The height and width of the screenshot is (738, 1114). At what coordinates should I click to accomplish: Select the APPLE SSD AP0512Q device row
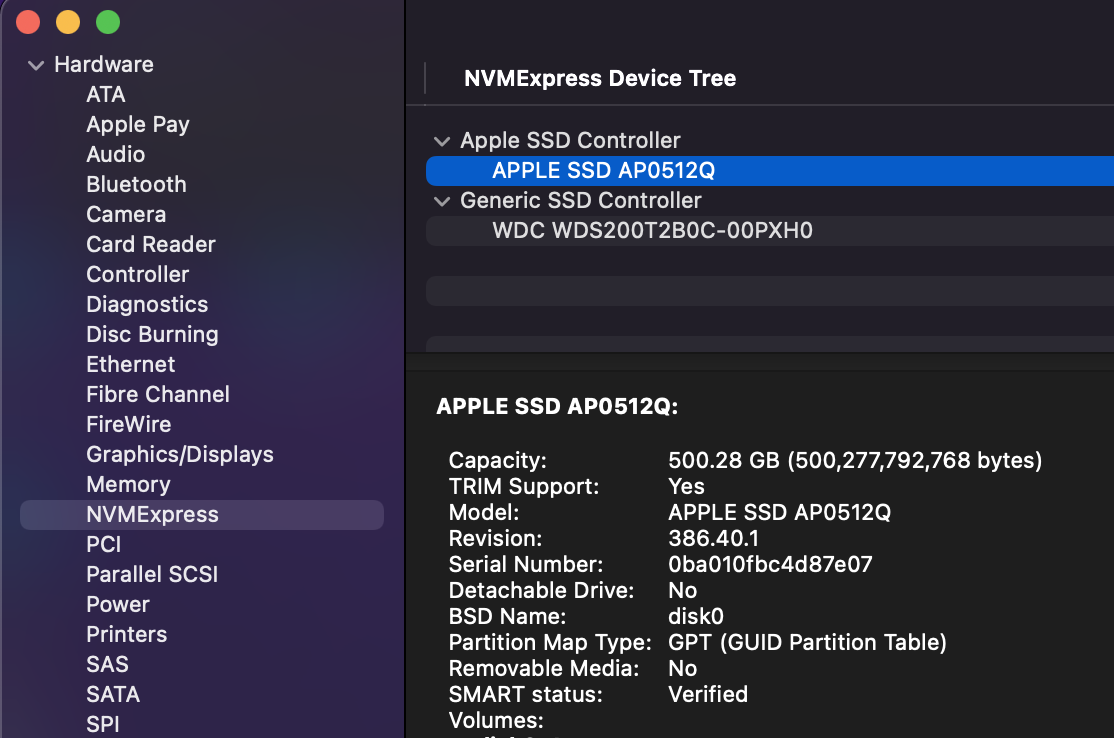[770, 171]
